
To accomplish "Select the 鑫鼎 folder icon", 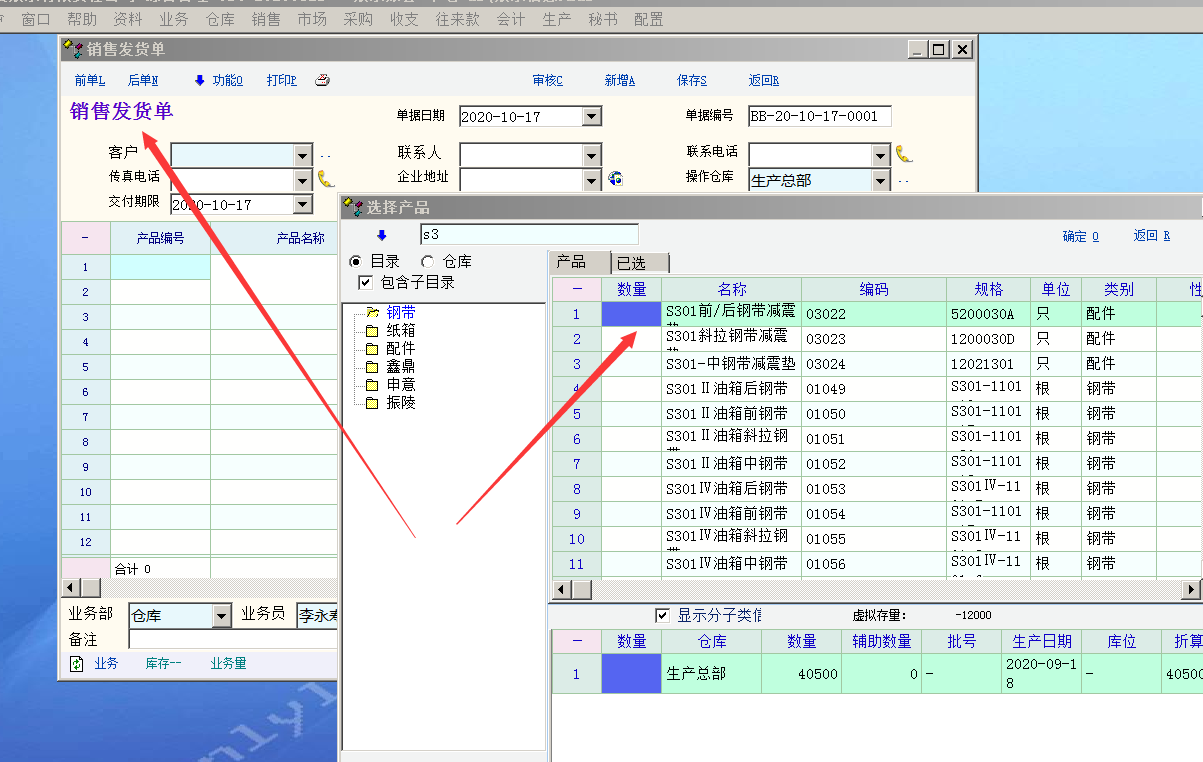I will [x=372, y=367].
